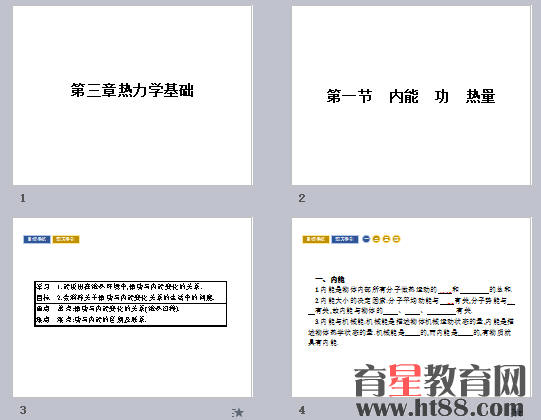Viewport: 541px width, 420px height.
Task: Click the middle yellow circle 三 icon on slide 4
Action: click(386, 239)
